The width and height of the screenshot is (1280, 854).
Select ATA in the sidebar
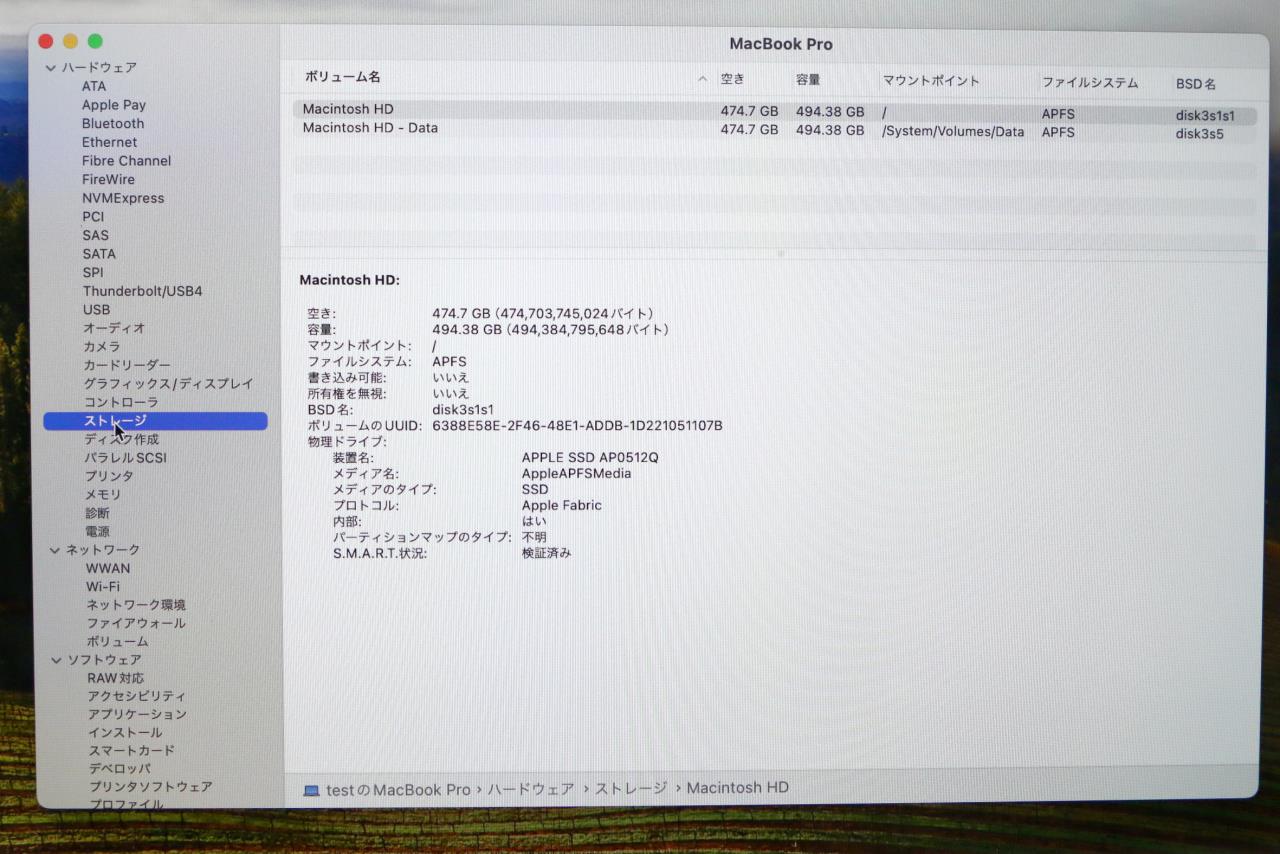coord(94,86)
